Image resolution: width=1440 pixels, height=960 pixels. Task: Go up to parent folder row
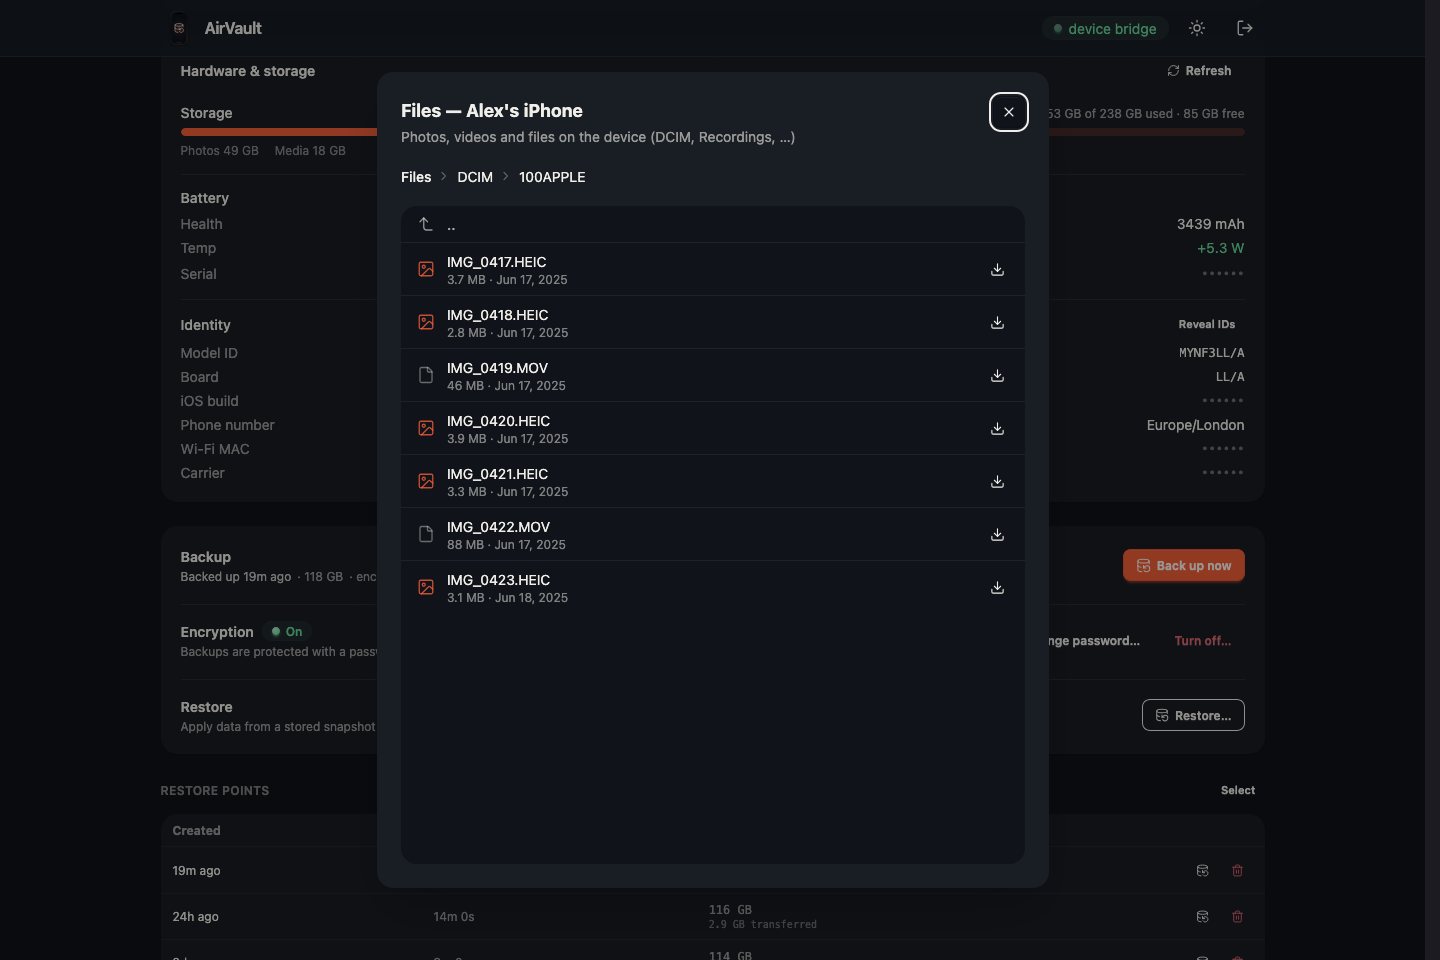[x=713, y=225]
